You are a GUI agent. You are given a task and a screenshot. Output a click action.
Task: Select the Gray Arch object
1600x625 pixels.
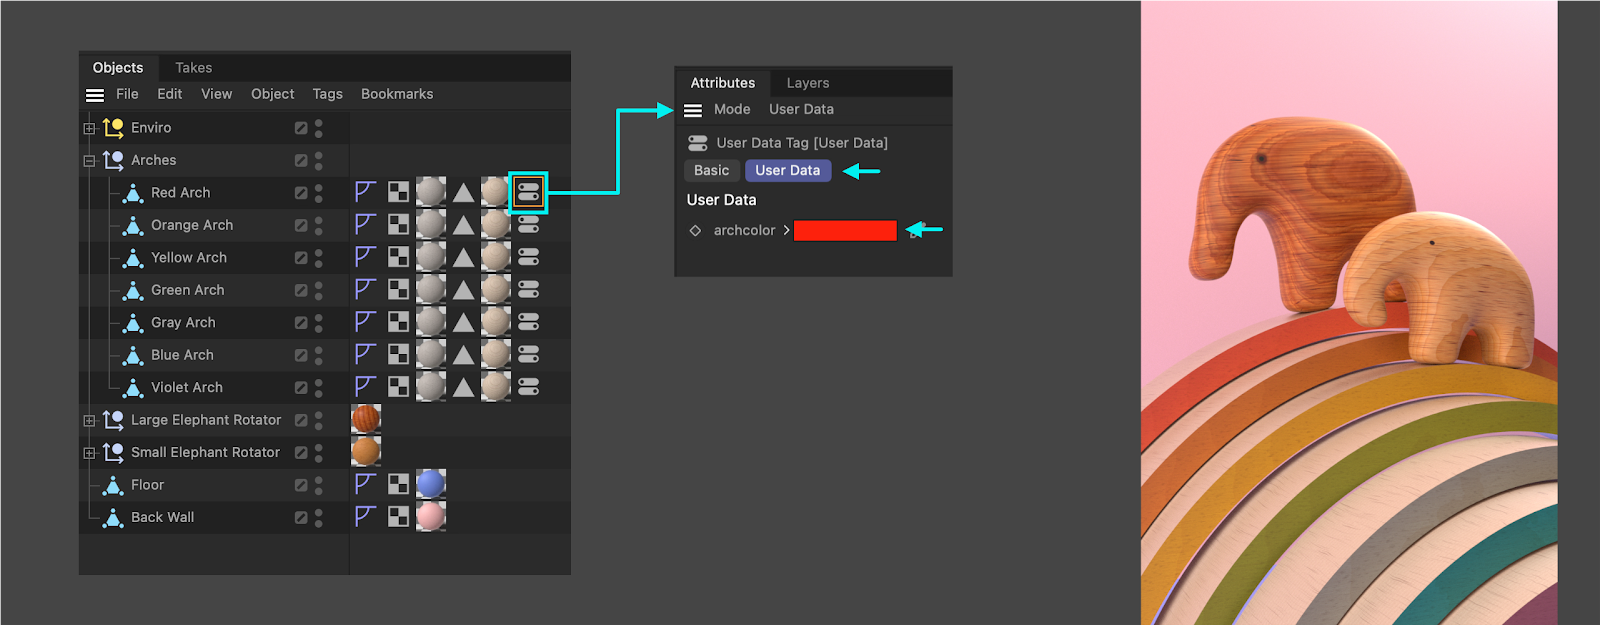183,322
